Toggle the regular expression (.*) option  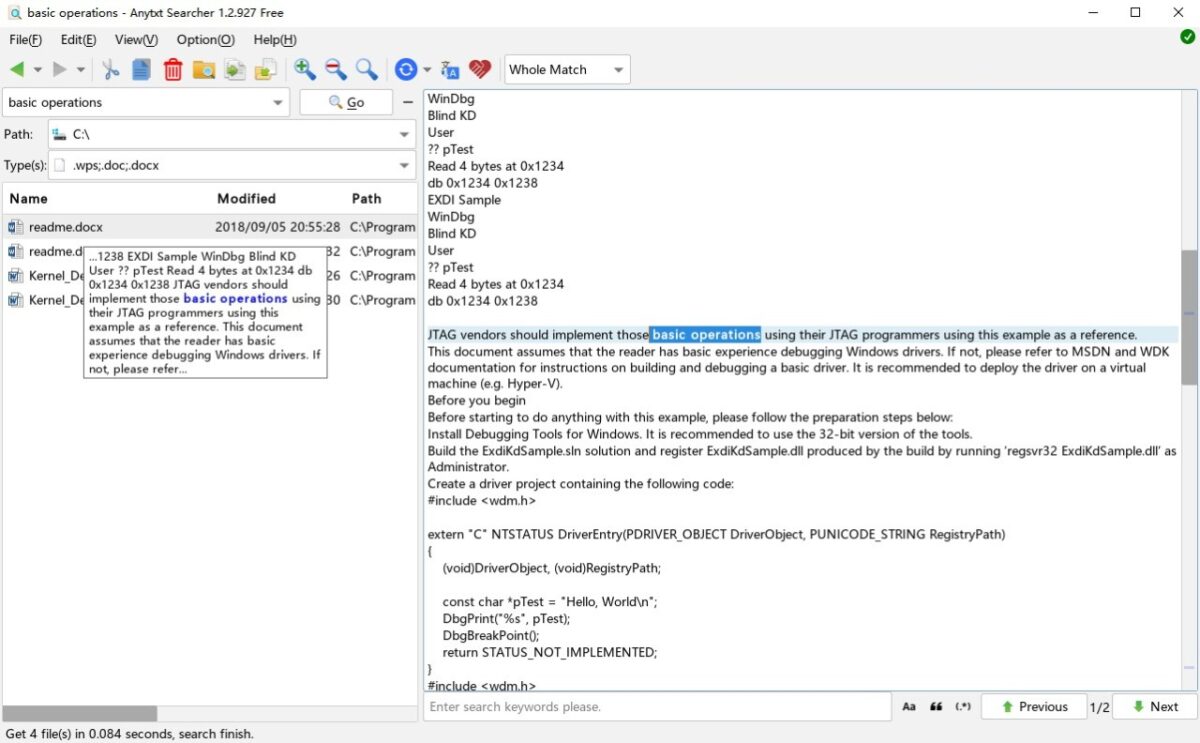point(963,707)
